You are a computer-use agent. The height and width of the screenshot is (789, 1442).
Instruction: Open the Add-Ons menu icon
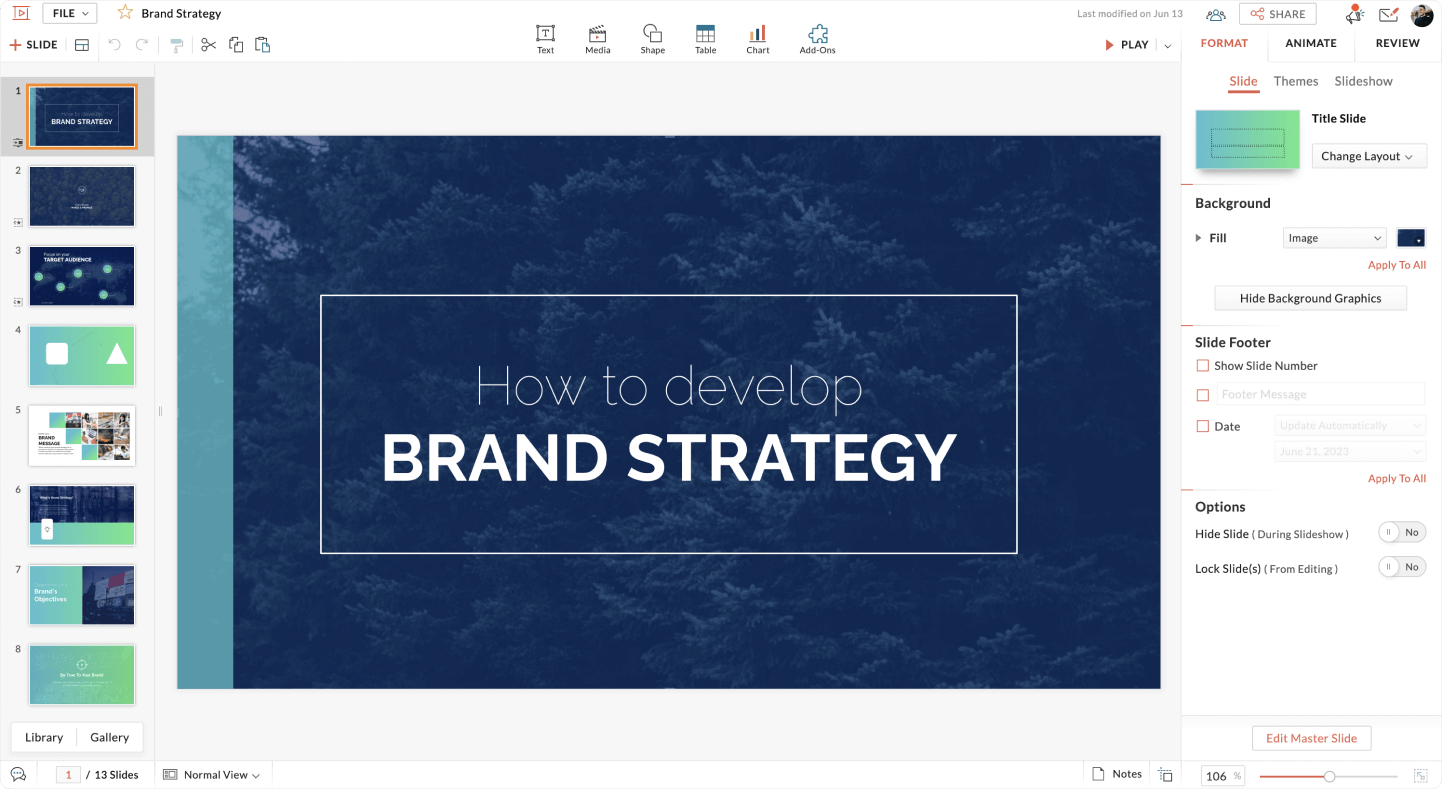click(817, 38)
